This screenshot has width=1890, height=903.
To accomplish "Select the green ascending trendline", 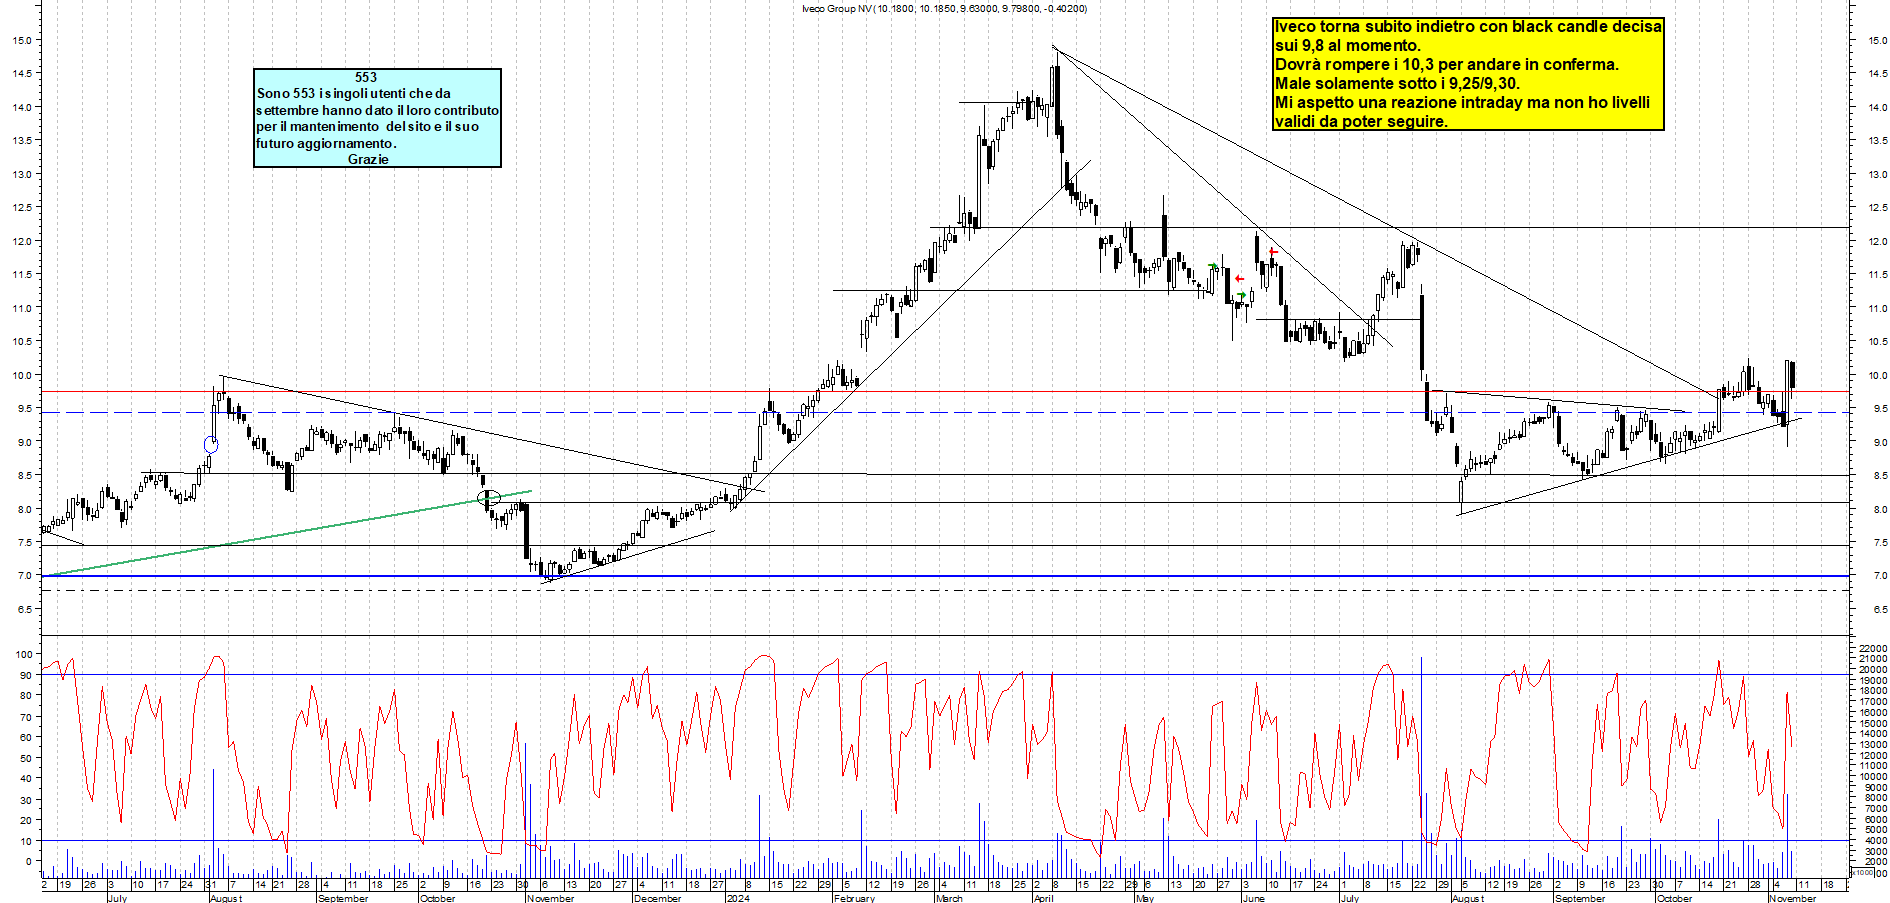I will tap(287, 533).
